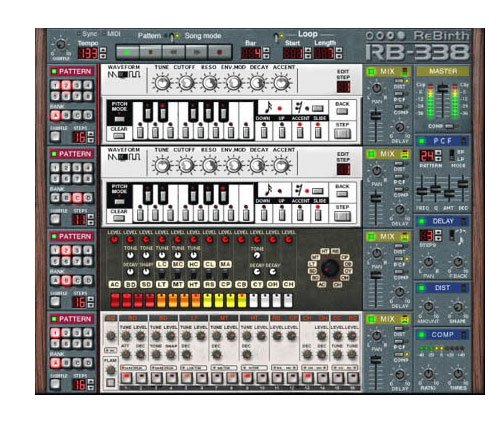Select the CY instrument button on the 808
This screenshot has width=500, height=429.
[x=257, y=284]
